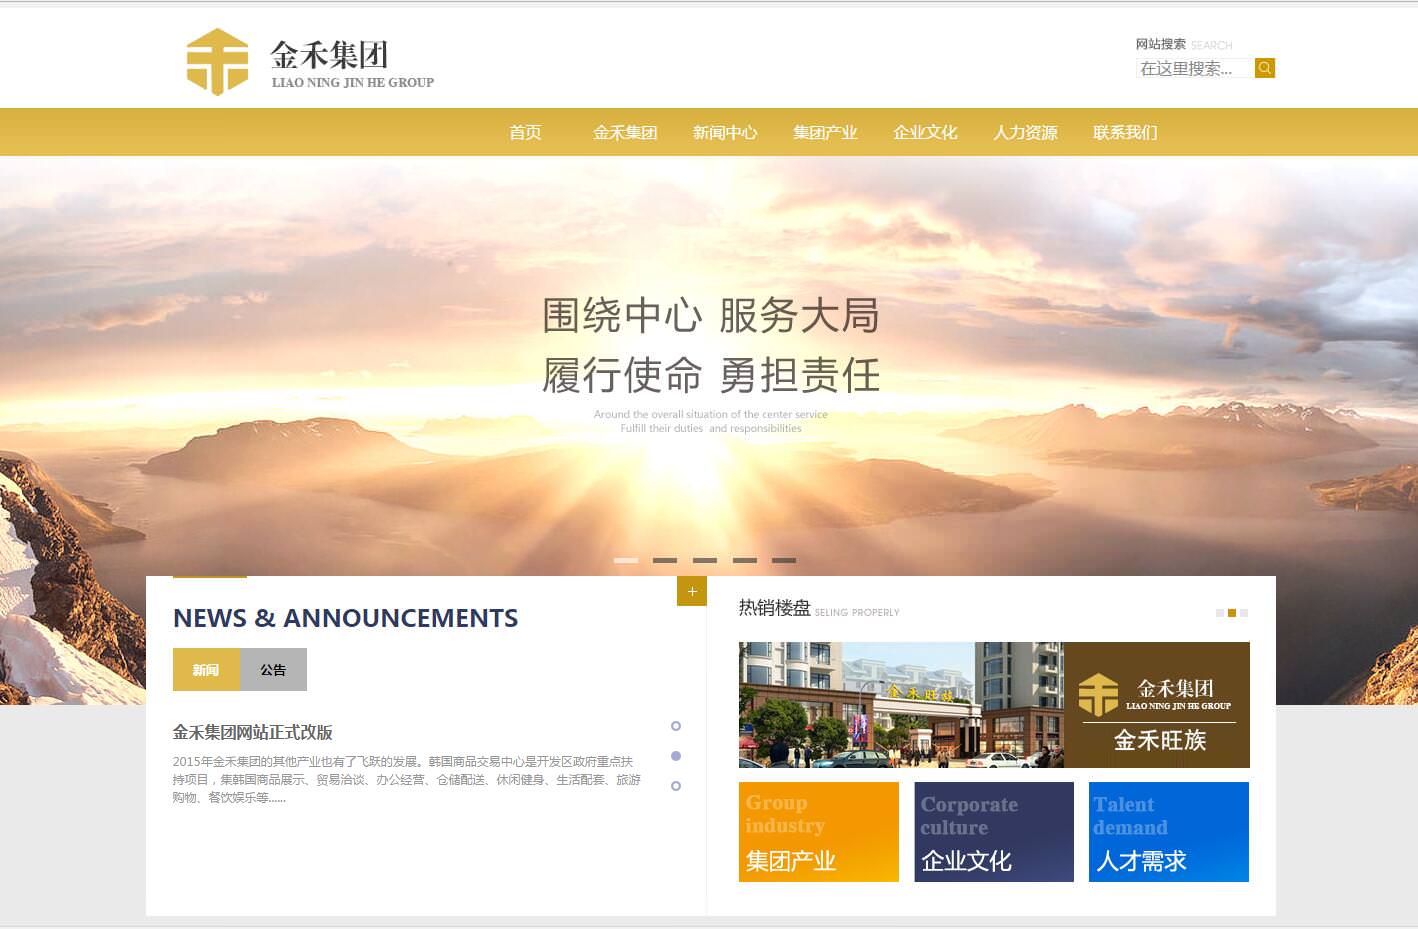
Task: Click the Jin He Group header logo
Action: pos(310,62)
